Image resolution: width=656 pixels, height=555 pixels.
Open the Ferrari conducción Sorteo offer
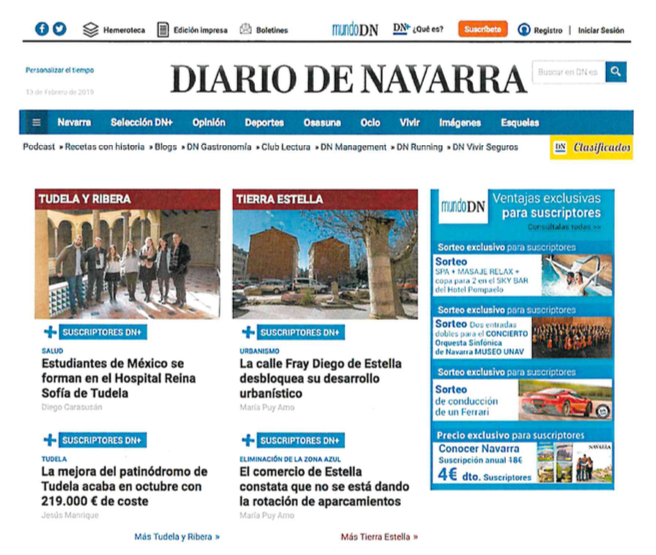pyautogui.click(x=523, y=399)
